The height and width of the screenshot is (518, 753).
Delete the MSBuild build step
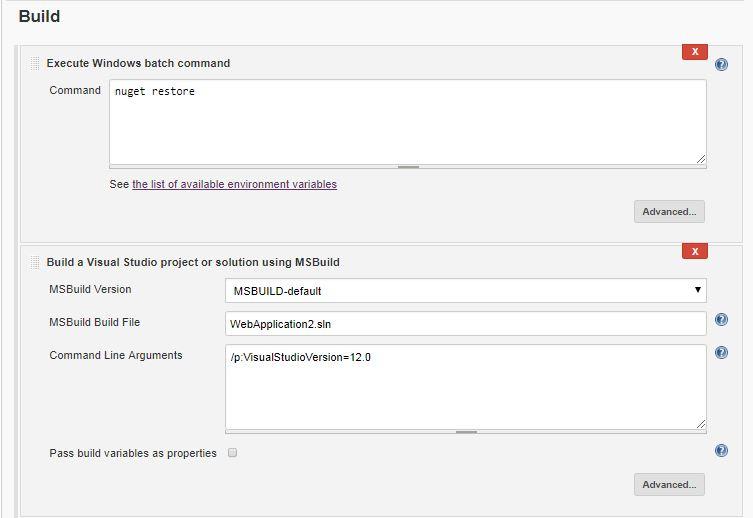[x=694, y=251]
